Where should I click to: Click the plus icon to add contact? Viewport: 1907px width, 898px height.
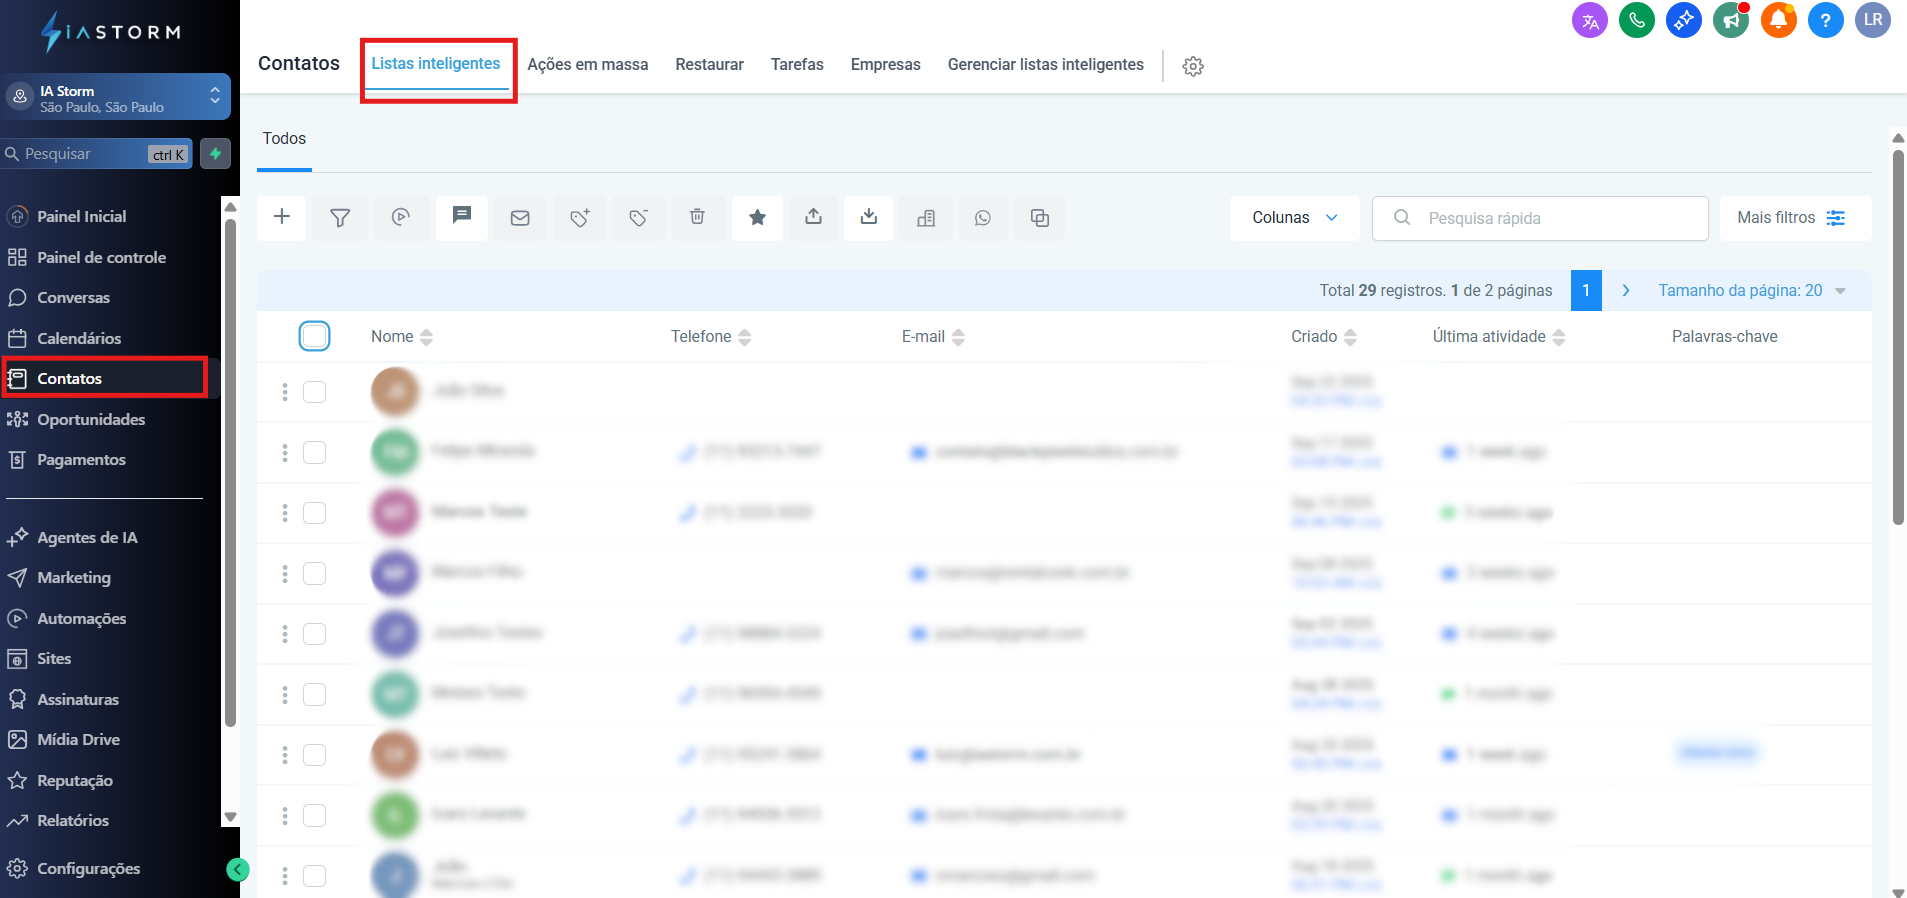point(282,217)
